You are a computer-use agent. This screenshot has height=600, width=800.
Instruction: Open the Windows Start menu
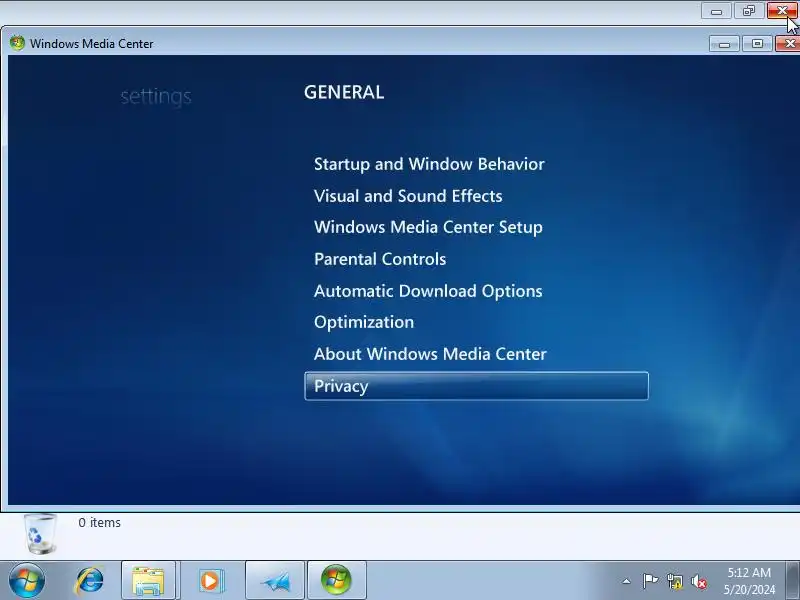pyautogui.click(x=27, y=581)
